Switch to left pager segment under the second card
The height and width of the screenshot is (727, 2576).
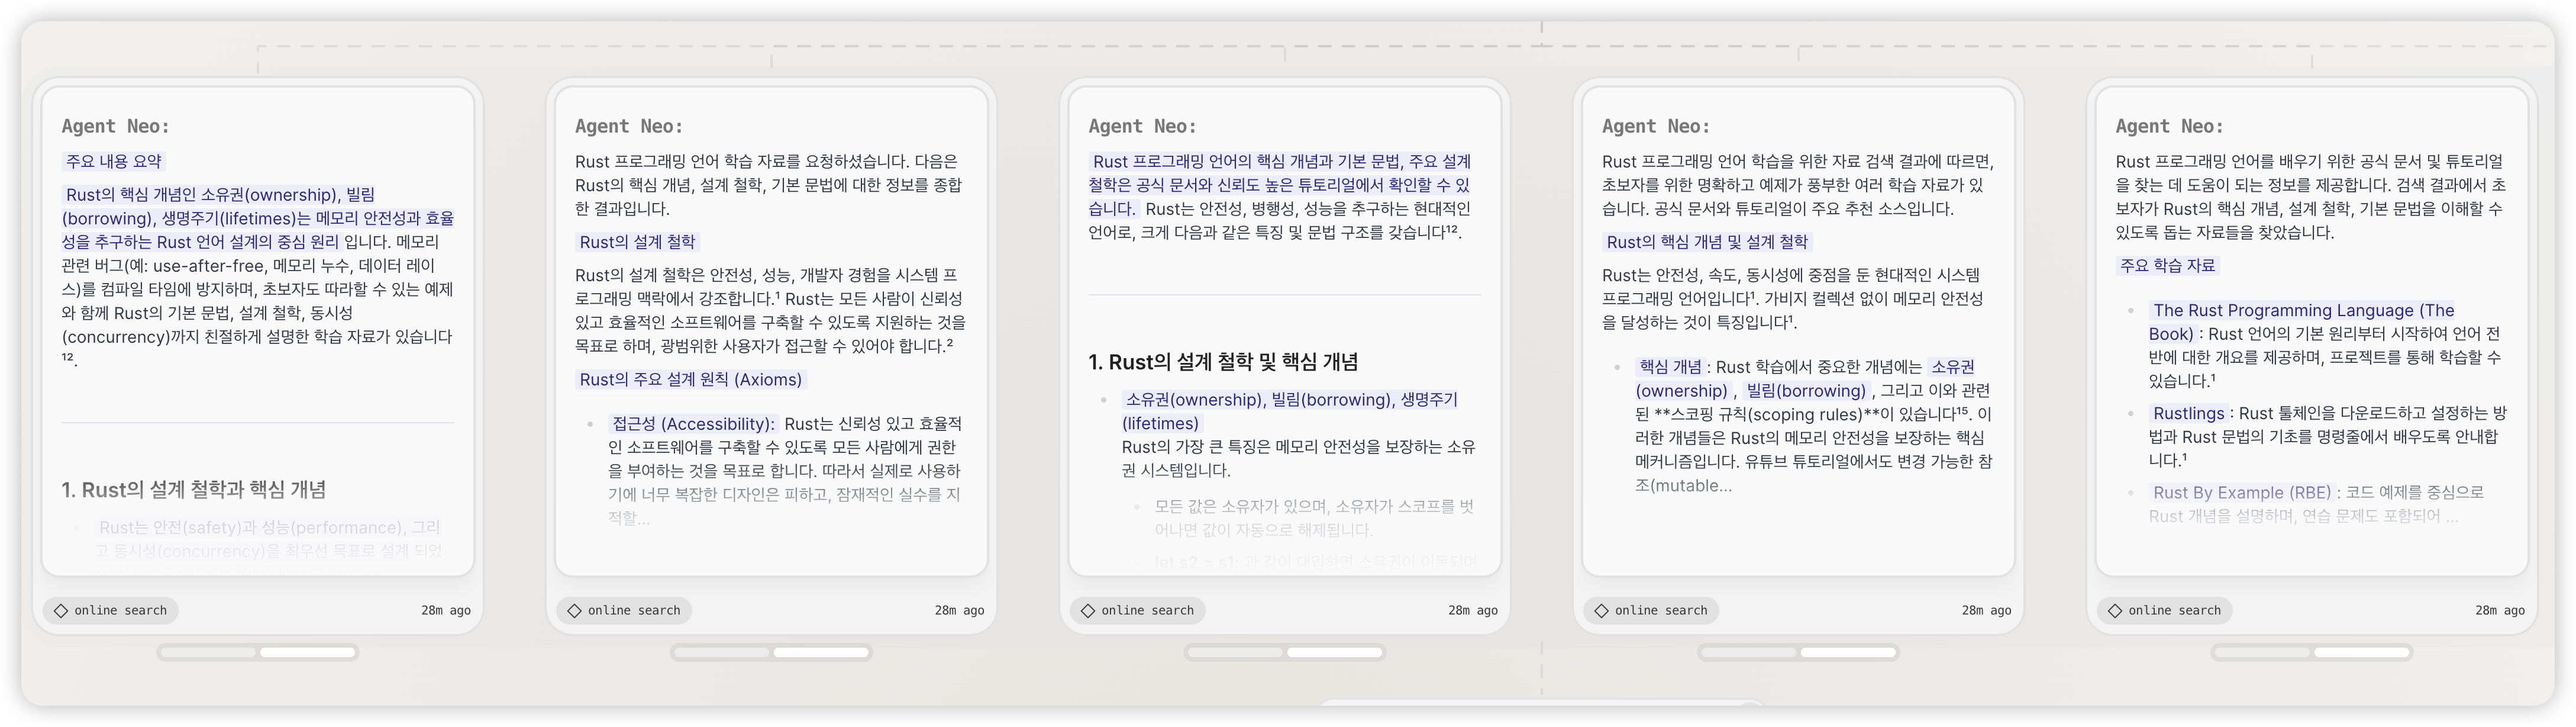(x=722, y=653)
